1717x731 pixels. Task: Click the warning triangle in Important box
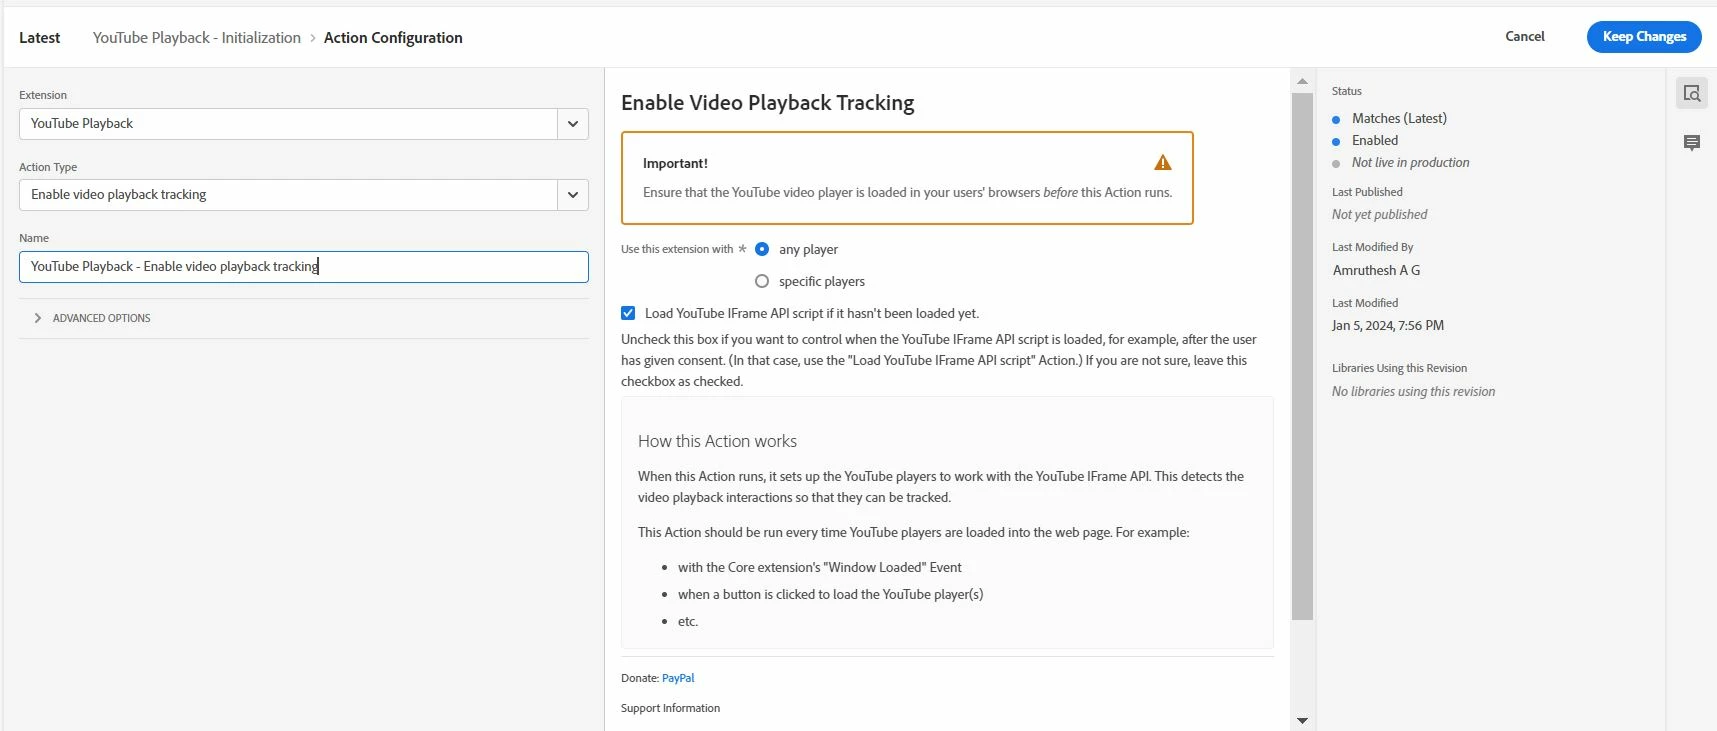coord(1162,163)
